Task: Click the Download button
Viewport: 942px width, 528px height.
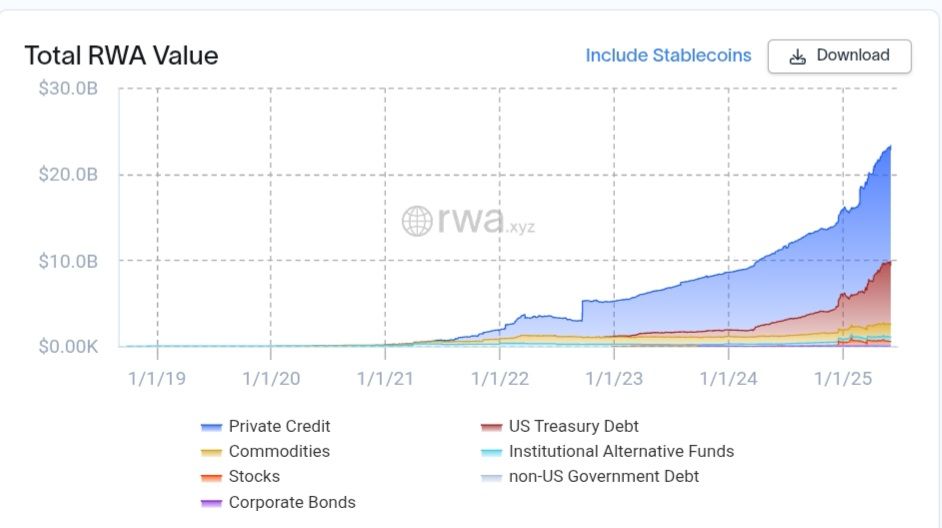Action: click(x=839, y=56)
